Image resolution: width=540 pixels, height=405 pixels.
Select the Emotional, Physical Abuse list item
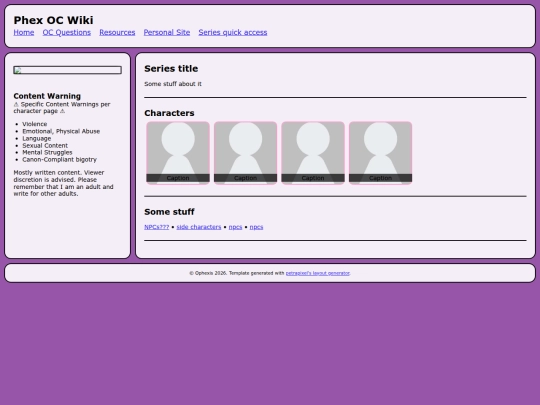click(61, 131)
